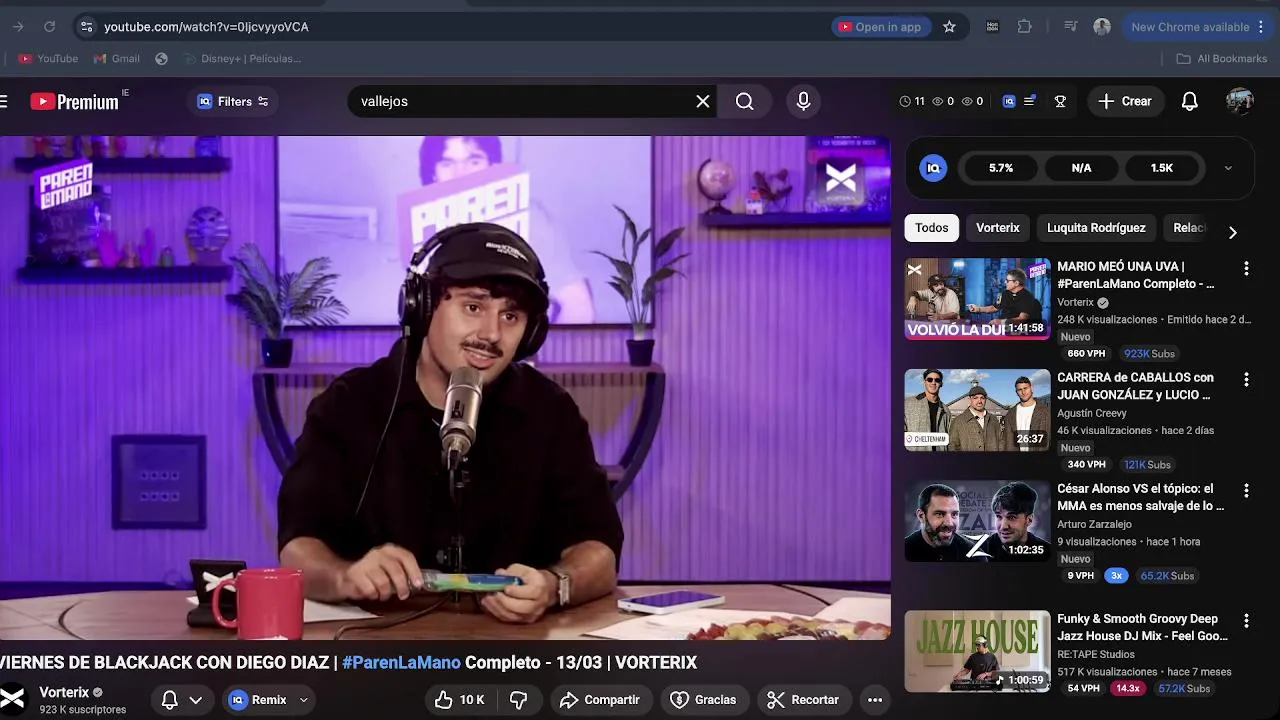
Task: Click the Open in app button
Action: pos(880,27)
